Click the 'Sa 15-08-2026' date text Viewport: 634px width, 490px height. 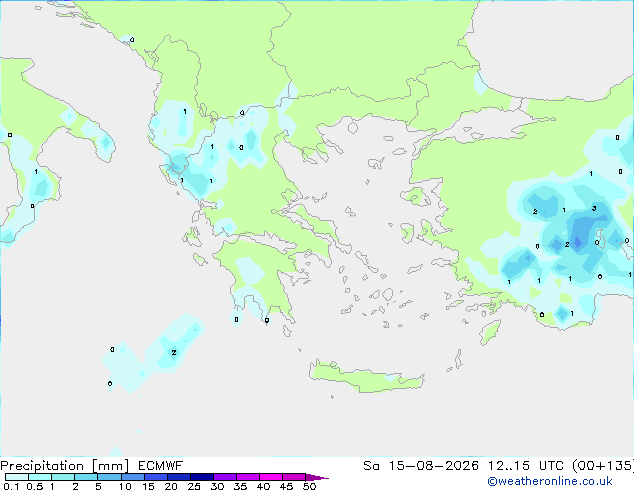pyautogui.click(x=421, y=466)
